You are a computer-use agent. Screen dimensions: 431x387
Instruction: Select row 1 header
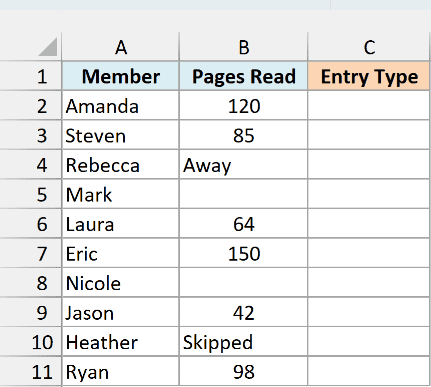pyautogui.click(x=31, y=76)
